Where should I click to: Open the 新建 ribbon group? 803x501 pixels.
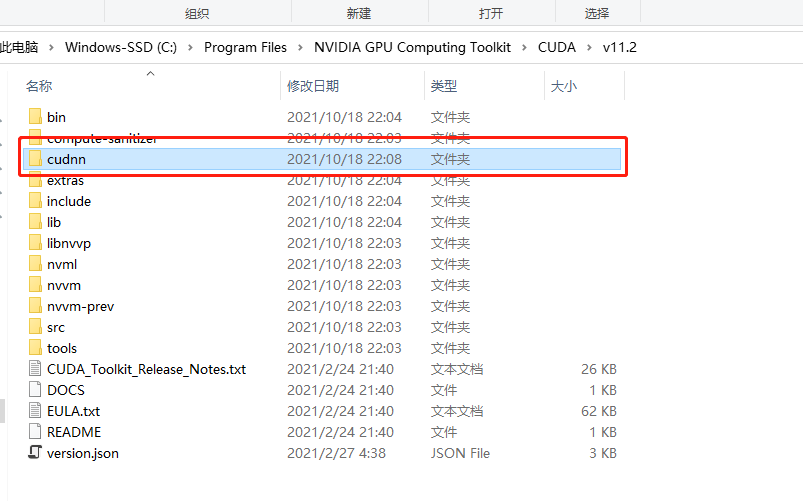358,13
